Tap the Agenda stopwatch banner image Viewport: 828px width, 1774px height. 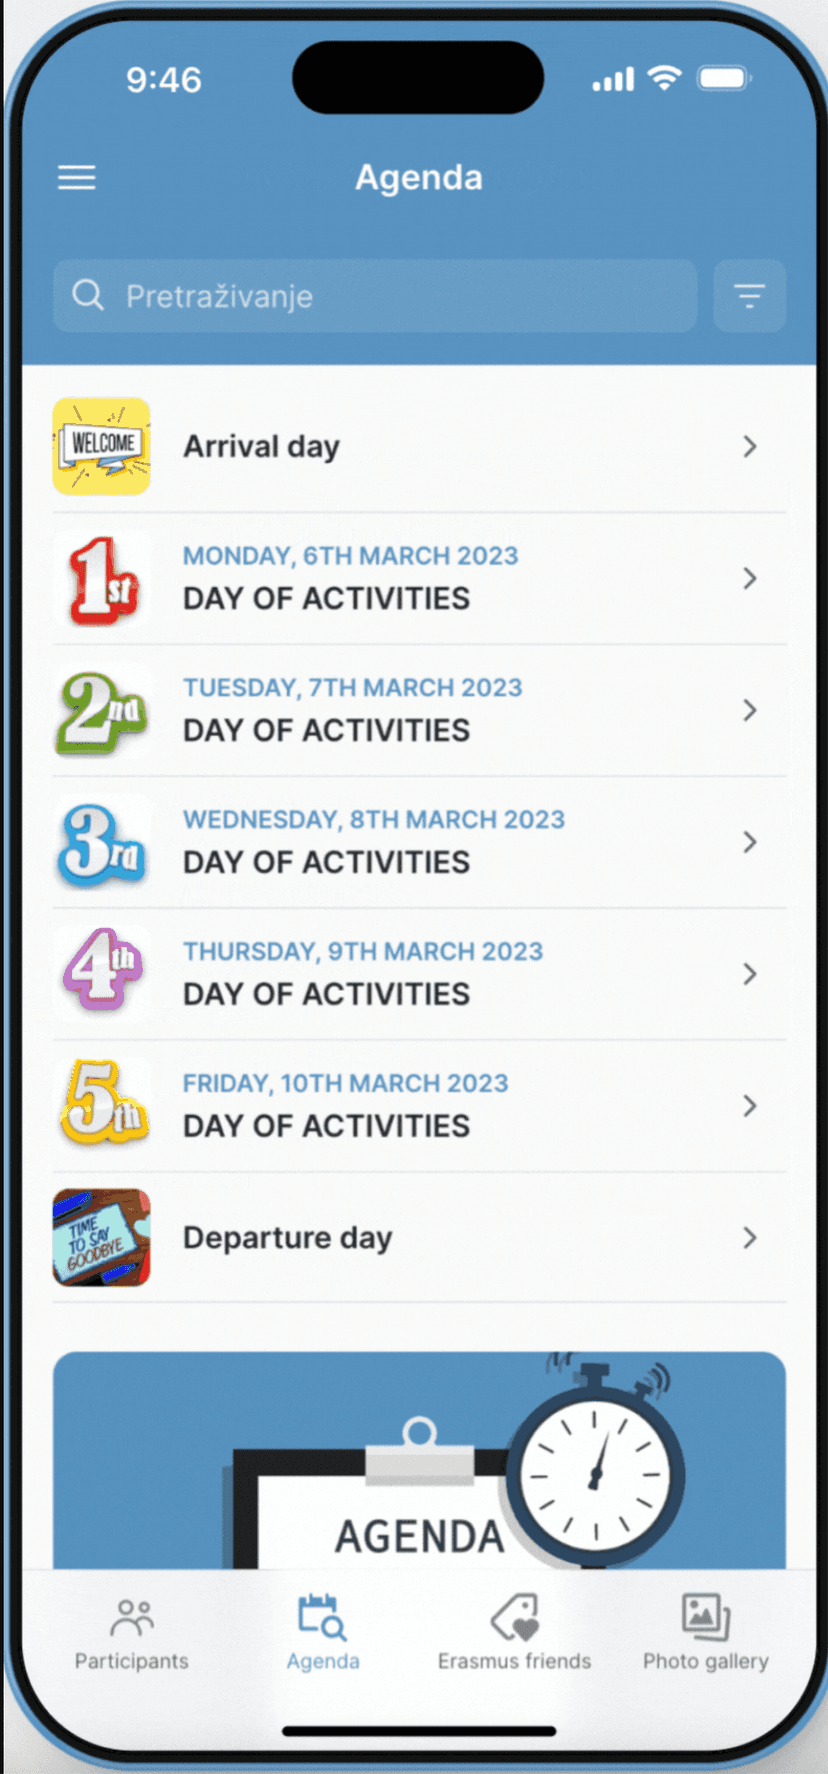tap(419, 1460)
